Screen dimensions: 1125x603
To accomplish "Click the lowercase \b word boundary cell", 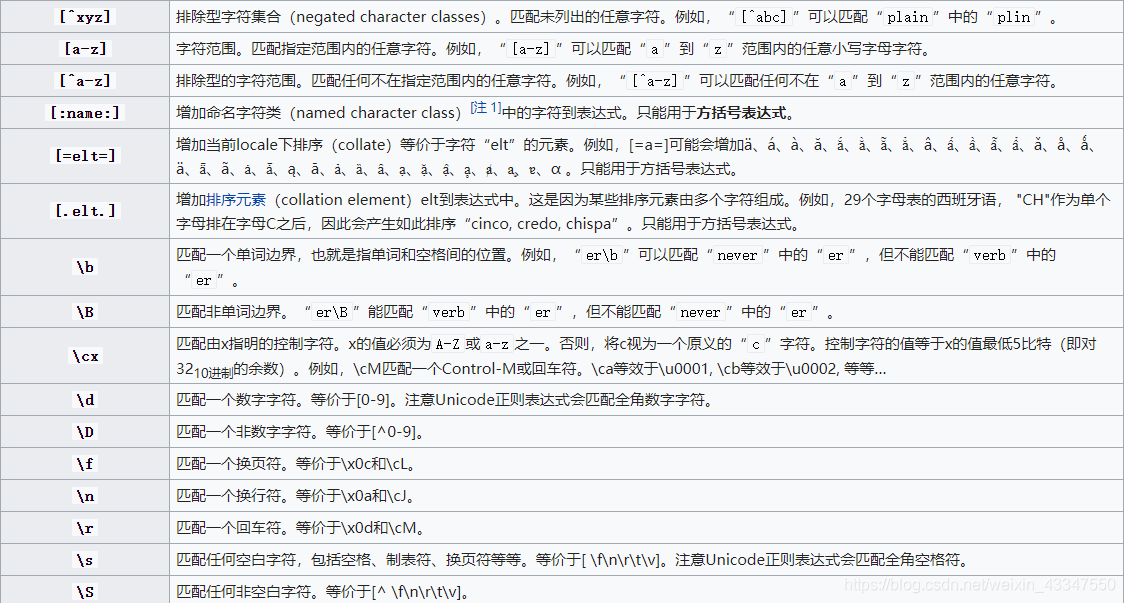I will tap(85, 267).
